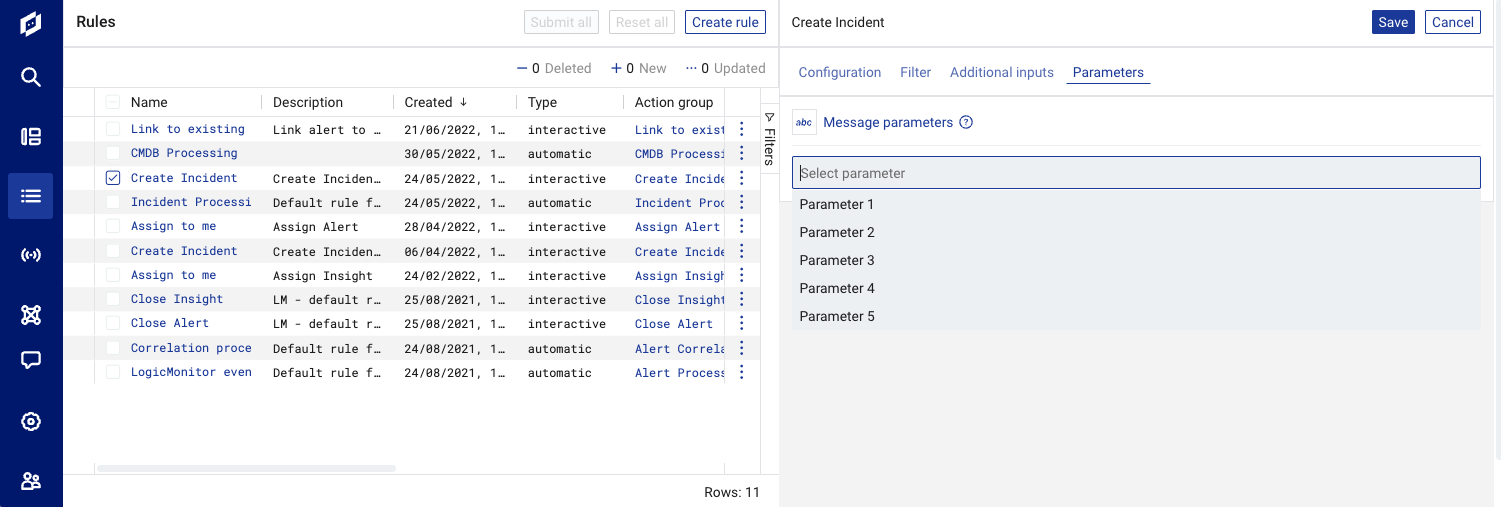Click the help icon beside Message parameters
1501x507 pixels.
[966, 122]
